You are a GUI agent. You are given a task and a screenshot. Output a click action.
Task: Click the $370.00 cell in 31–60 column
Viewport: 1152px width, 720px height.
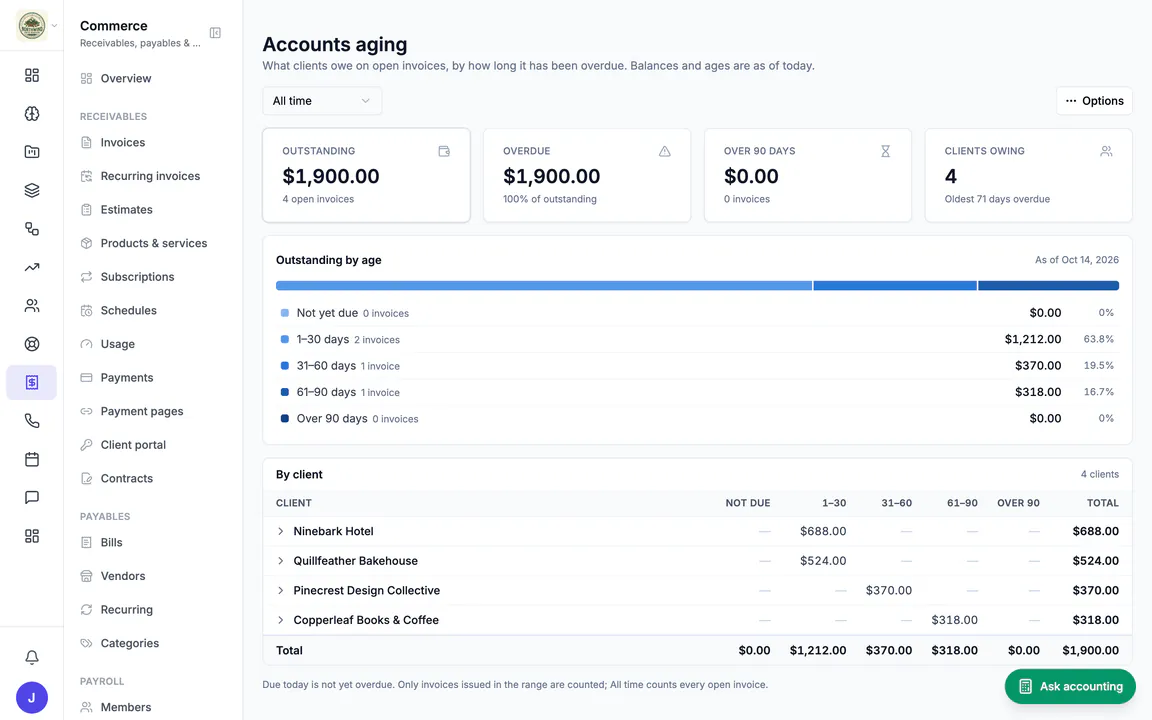pyautogui.click(x=888, y=590)
